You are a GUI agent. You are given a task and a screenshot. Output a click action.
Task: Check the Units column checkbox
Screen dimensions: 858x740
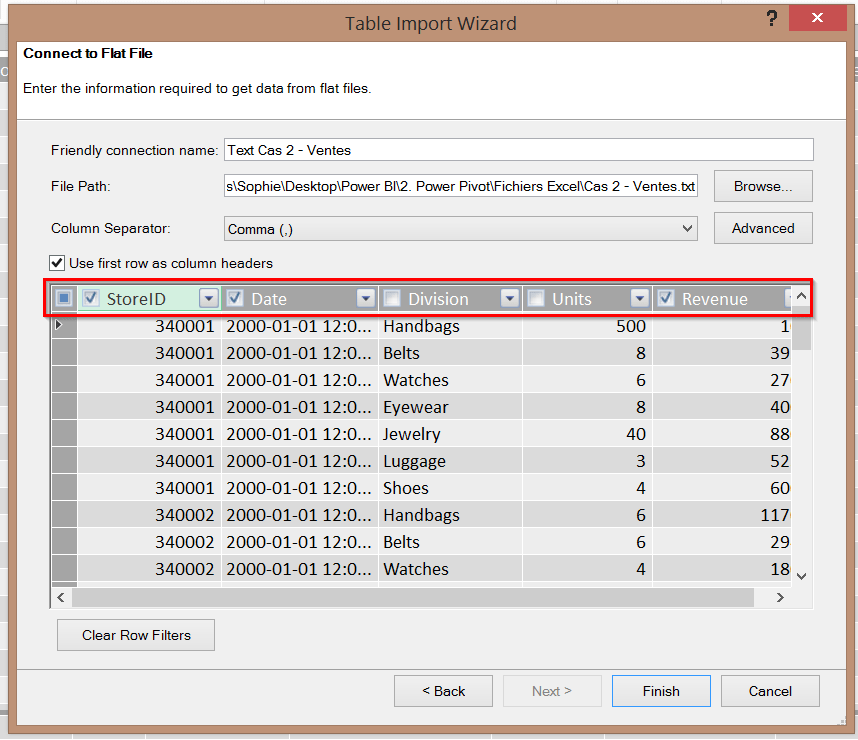click(x=537, y=298)
